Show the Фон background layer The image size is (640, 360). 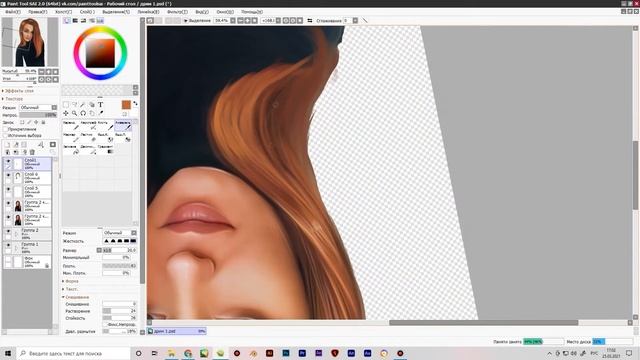[8, 259]
